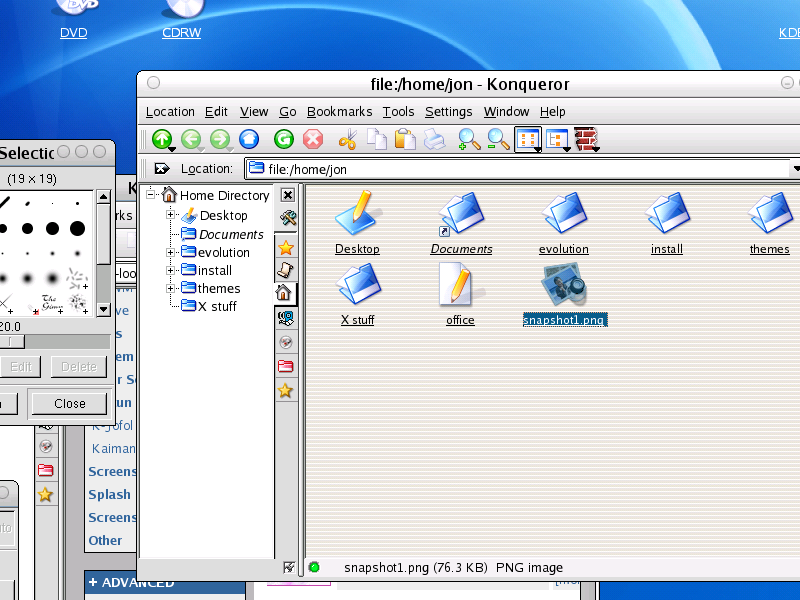Image resolution: width=800 pixels, height=600 pixels.
Task: Select the Icon View toolbar button
Action: pyautogui.click(x=528, y=139)
